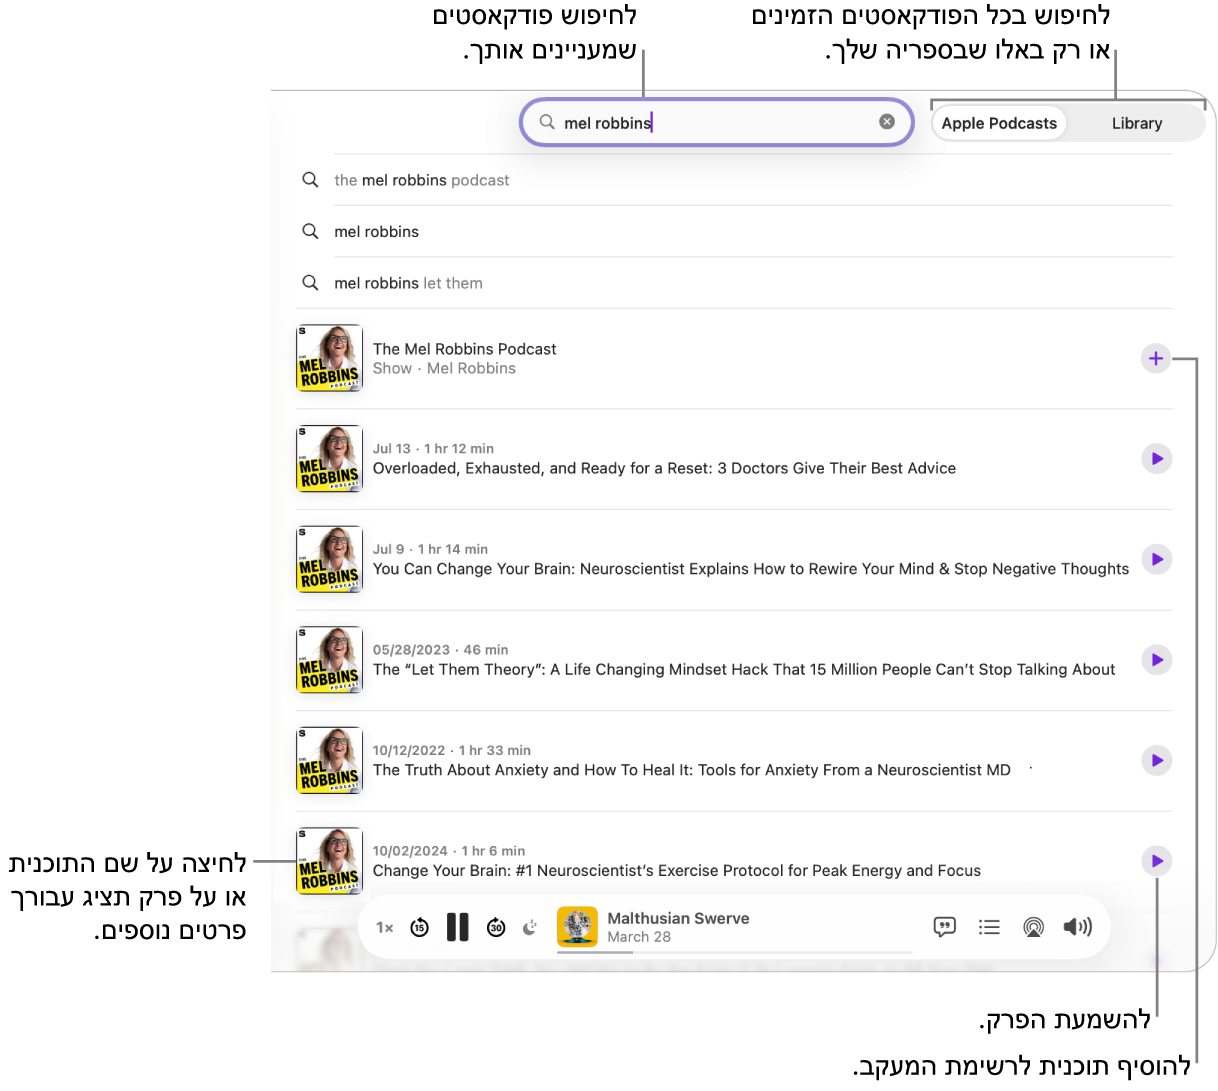
Task: Open The Mel Robbins Podcast show title
Action: 464,349
